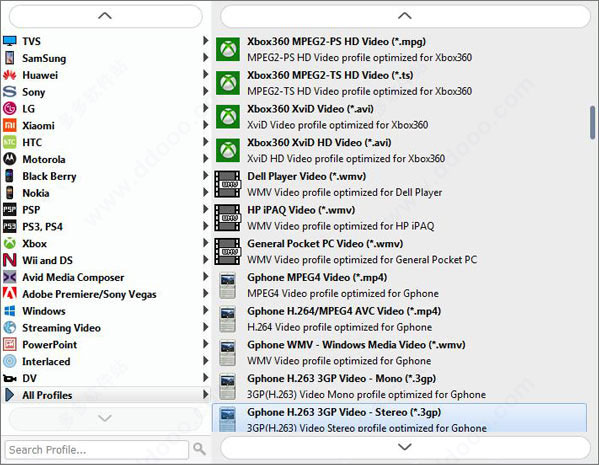This screenshot has width=599, height=465.
Task: Expand the Xbox submenu arrow
Action: point(206,242)
